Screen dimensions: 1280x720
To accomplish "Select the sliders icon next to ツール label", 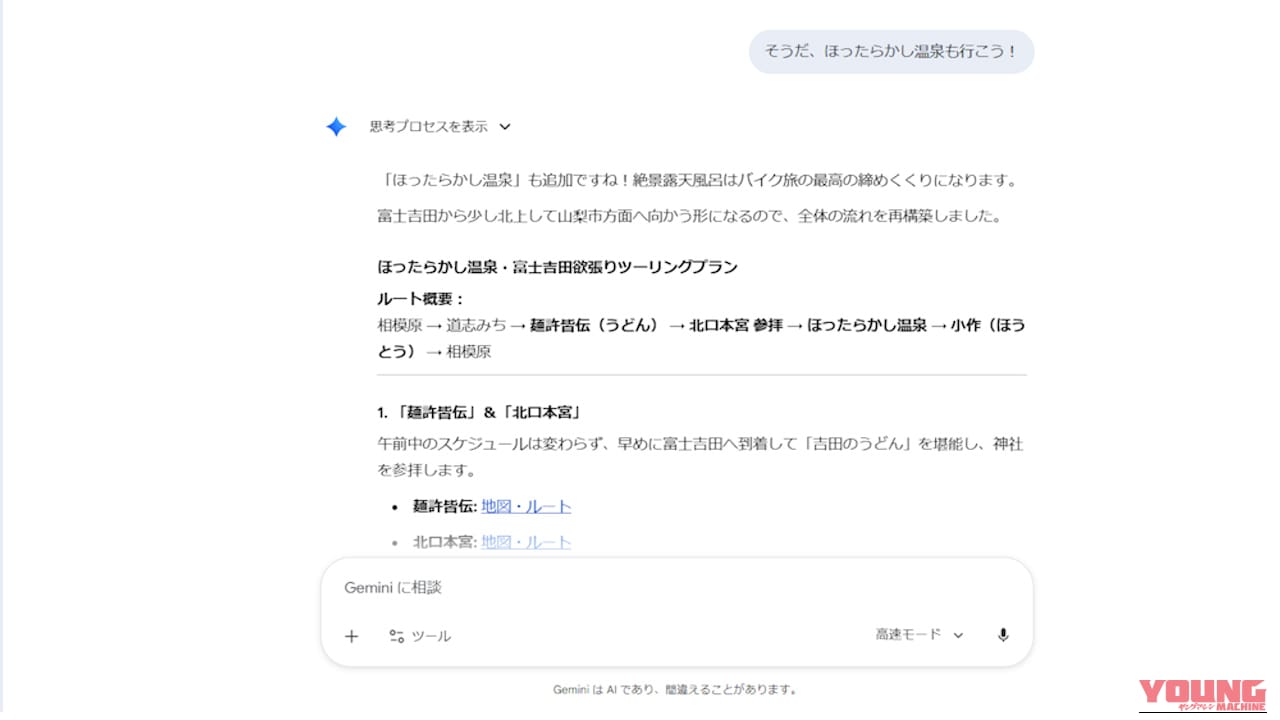I will click(x=397, y=636).
